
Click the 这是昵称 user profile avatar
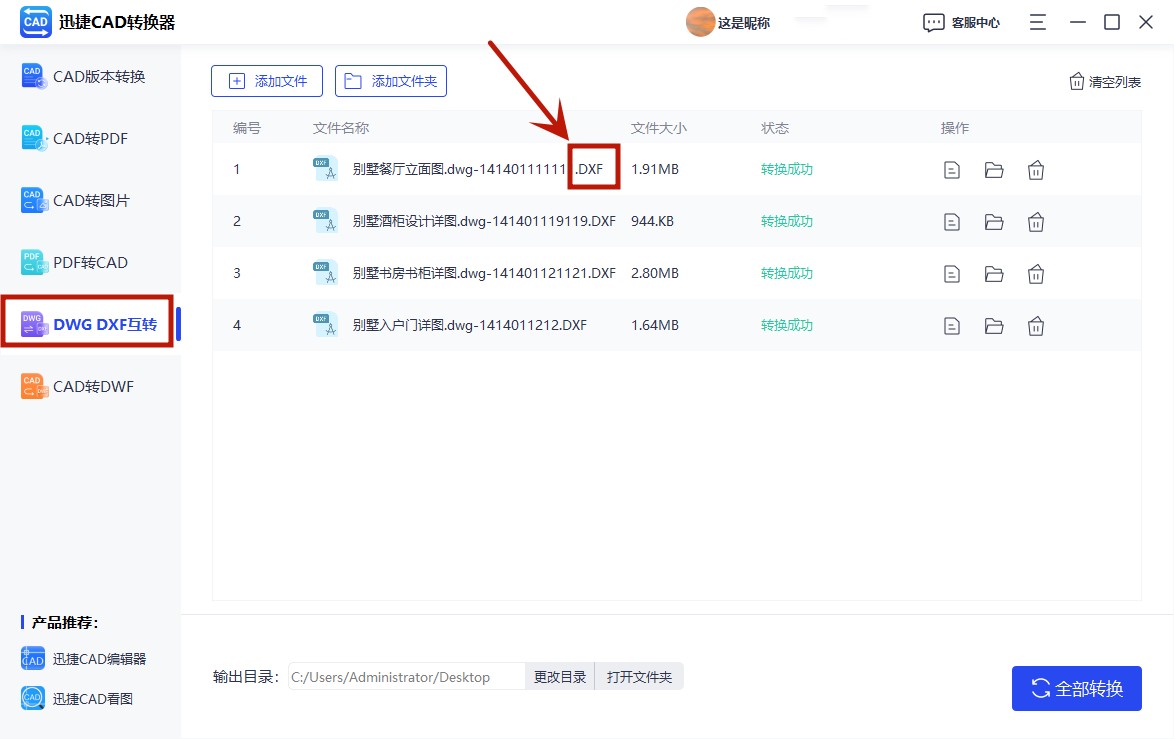699,21
